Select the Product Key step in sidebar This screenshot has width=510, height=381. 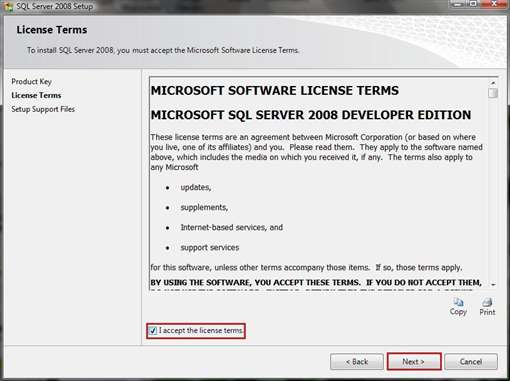click(x=32, y=82)
